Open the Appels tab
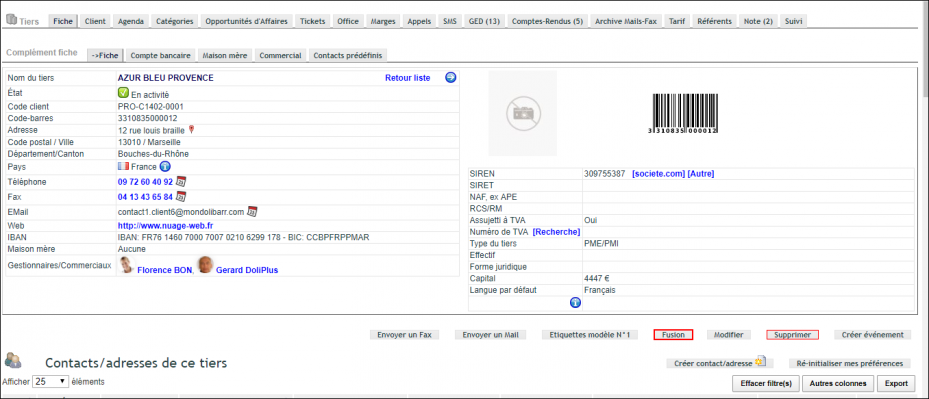Viewport: 929px width, 399px height. coord(419,21)
